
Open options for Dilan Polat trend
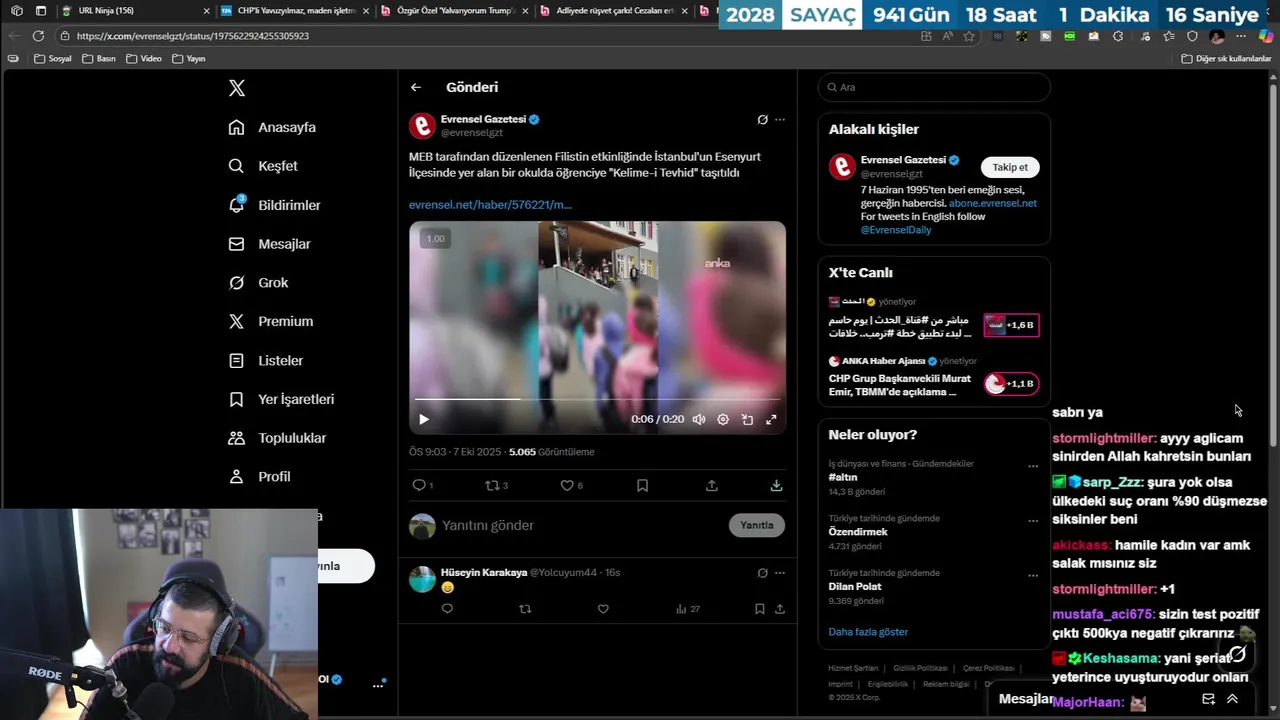[x=1033, y=575]
